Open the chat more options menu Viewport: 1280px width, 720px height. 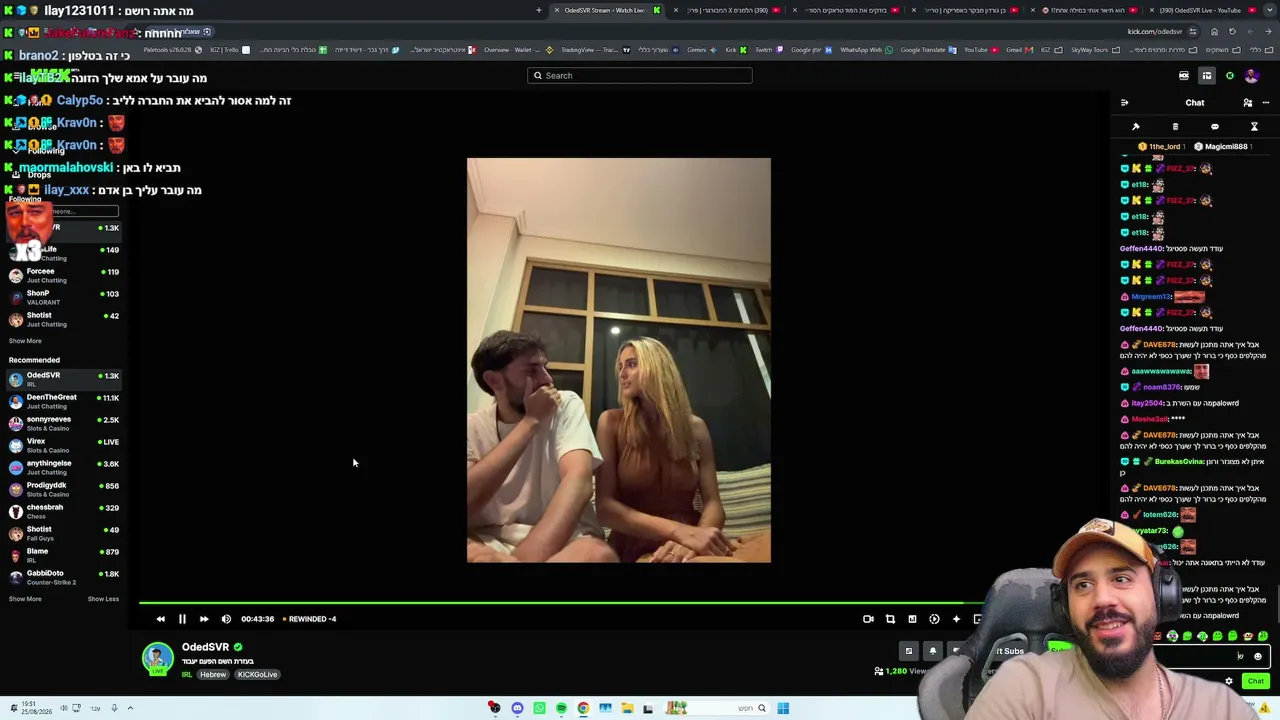tap(1265, 102)
